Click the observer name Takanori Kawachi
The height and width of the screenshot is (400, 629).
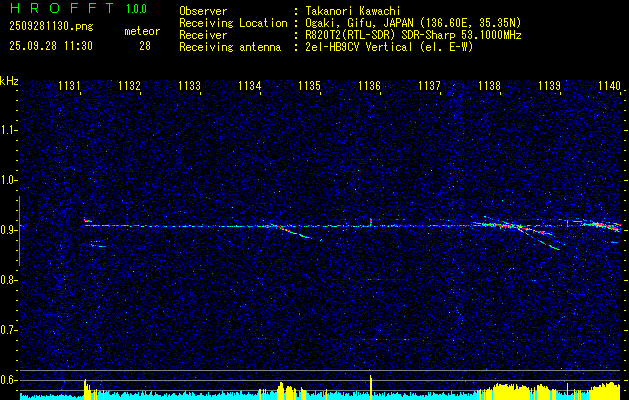pos(352,11)
